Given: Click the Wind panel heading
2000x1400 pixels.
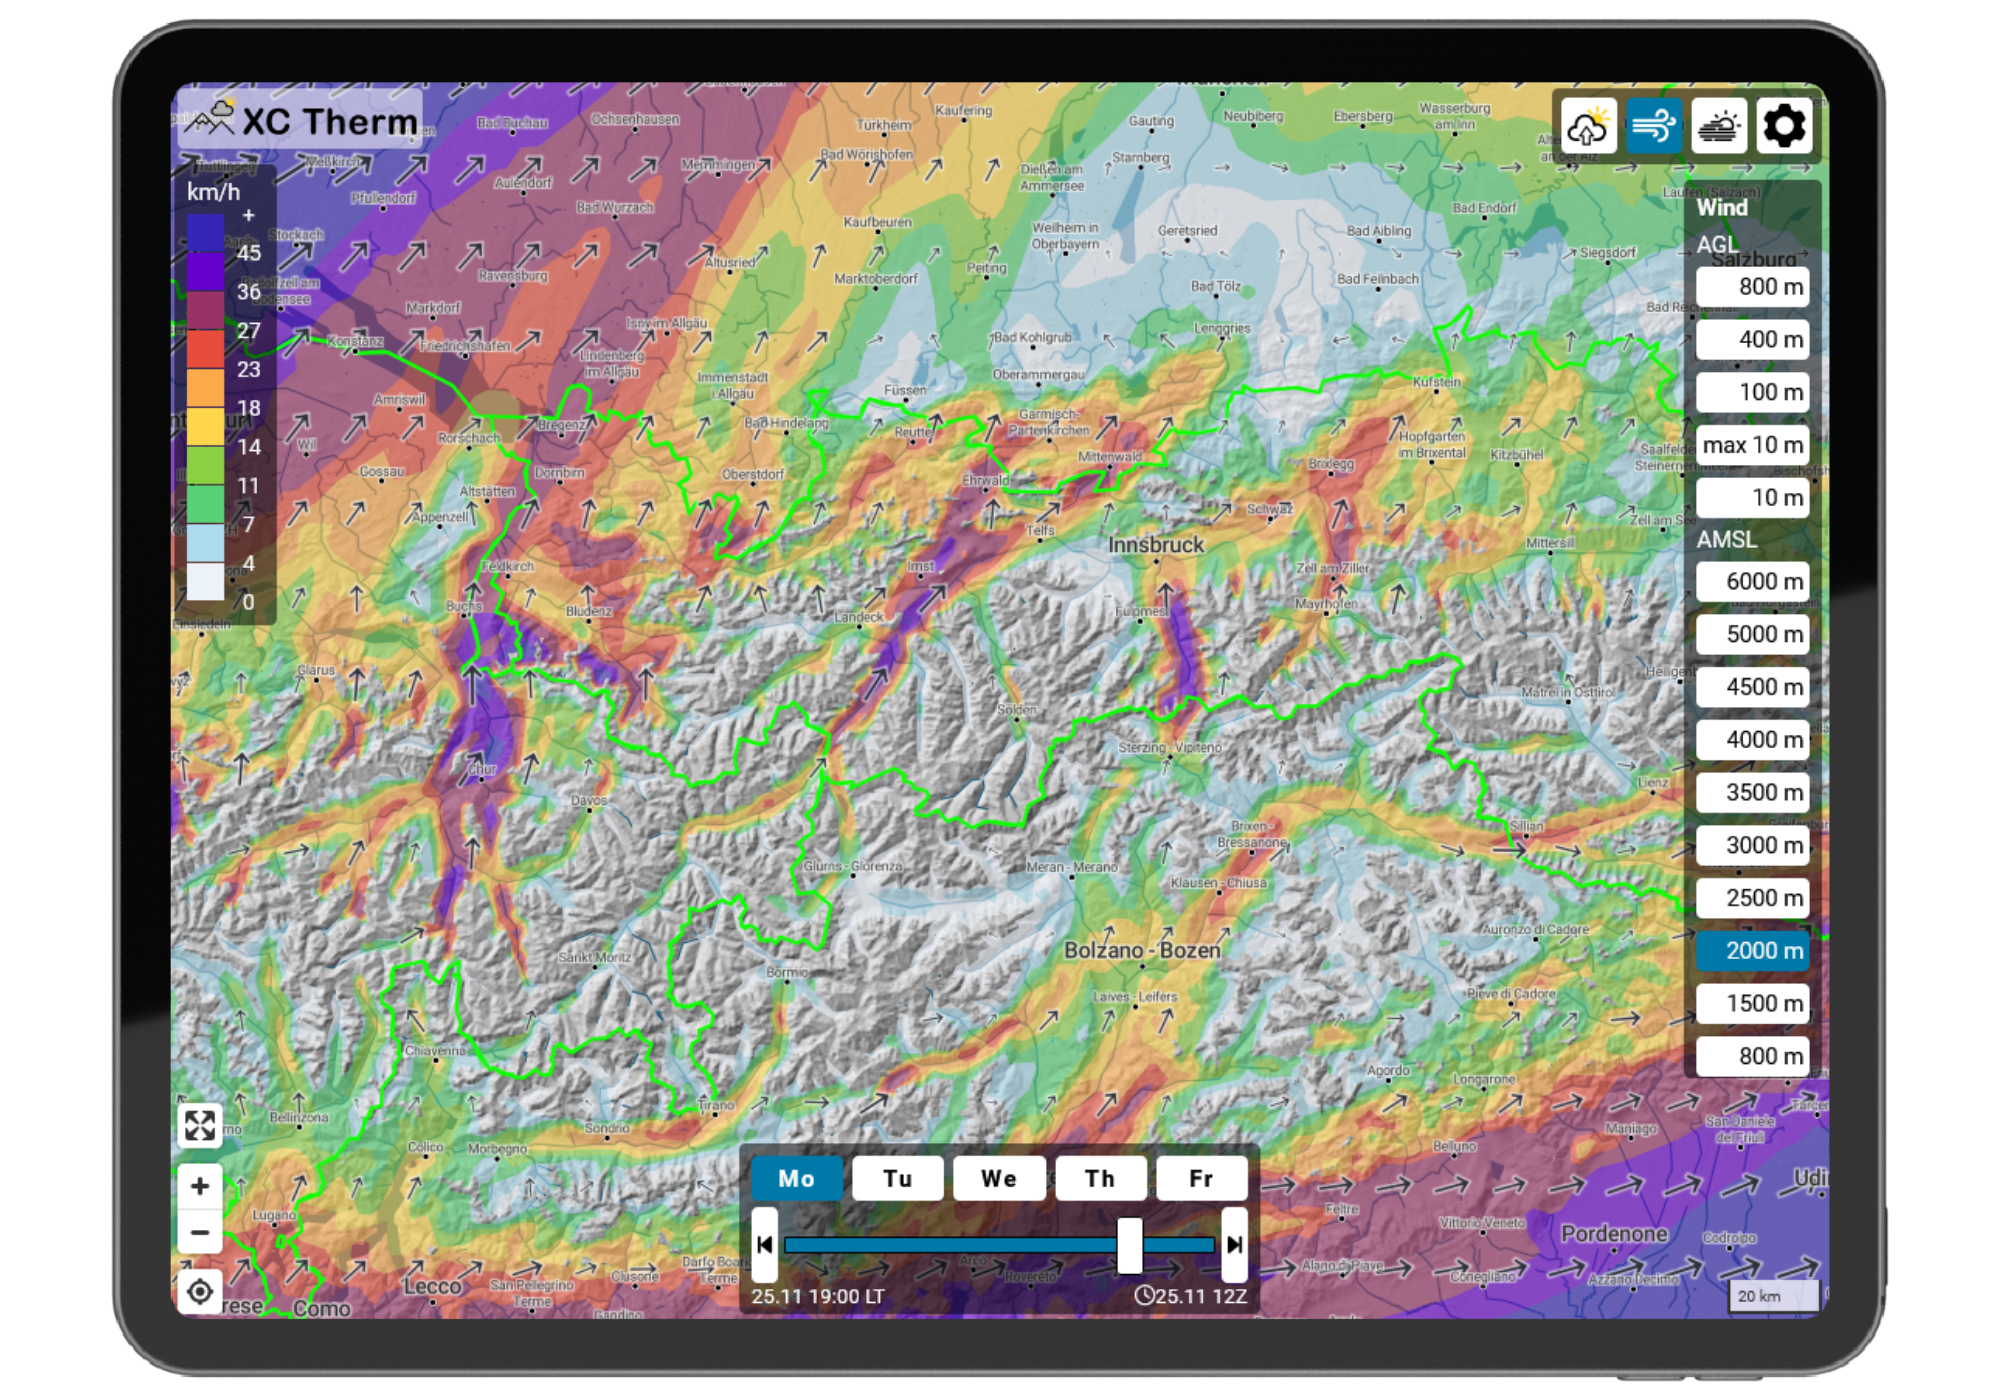Looking at the screenshot, I should click(x=1722, y=207).
